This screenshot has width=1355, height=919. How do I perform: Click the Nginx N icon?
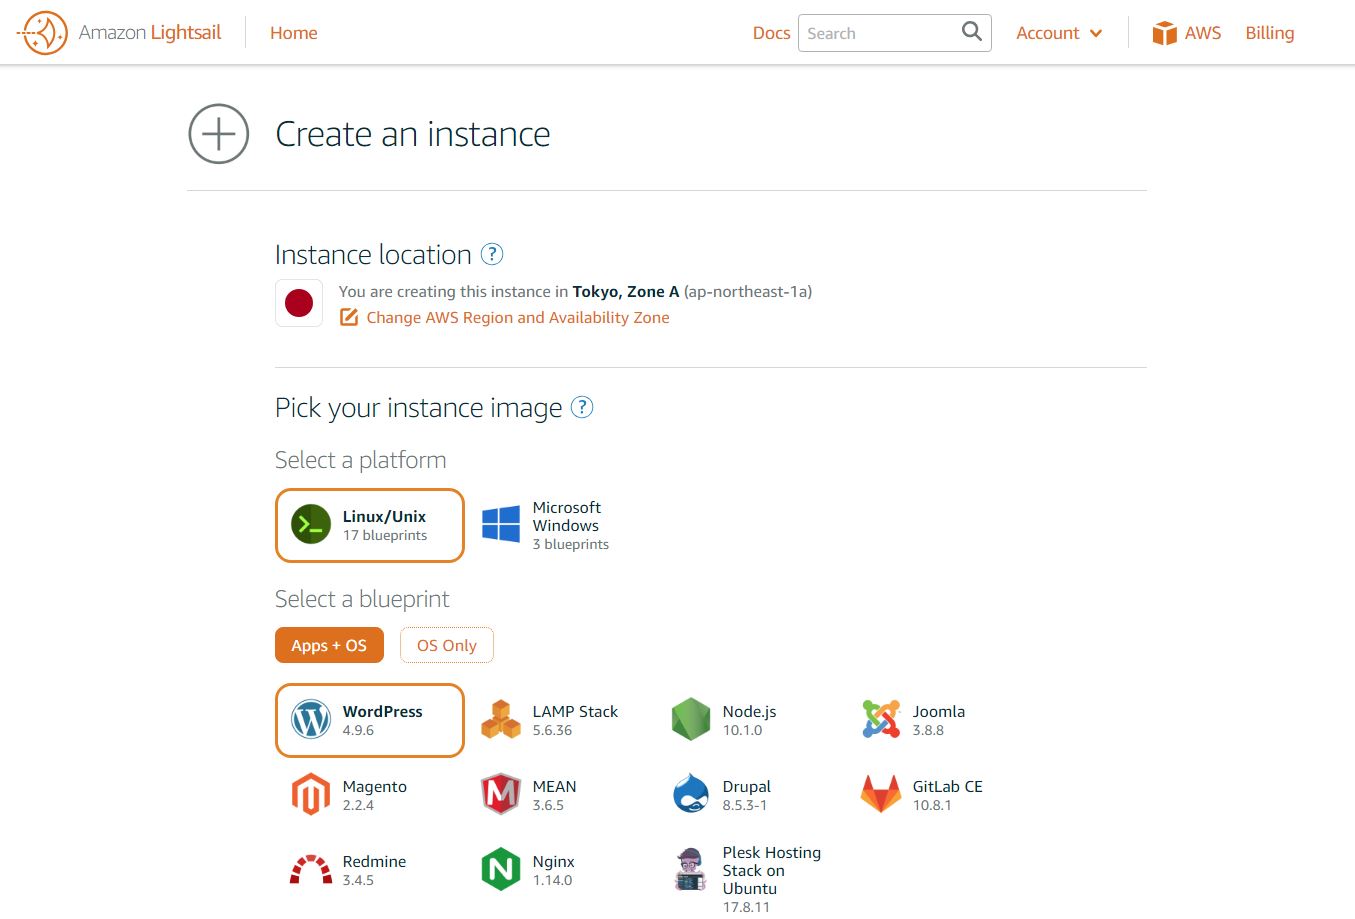pos(501,869)
